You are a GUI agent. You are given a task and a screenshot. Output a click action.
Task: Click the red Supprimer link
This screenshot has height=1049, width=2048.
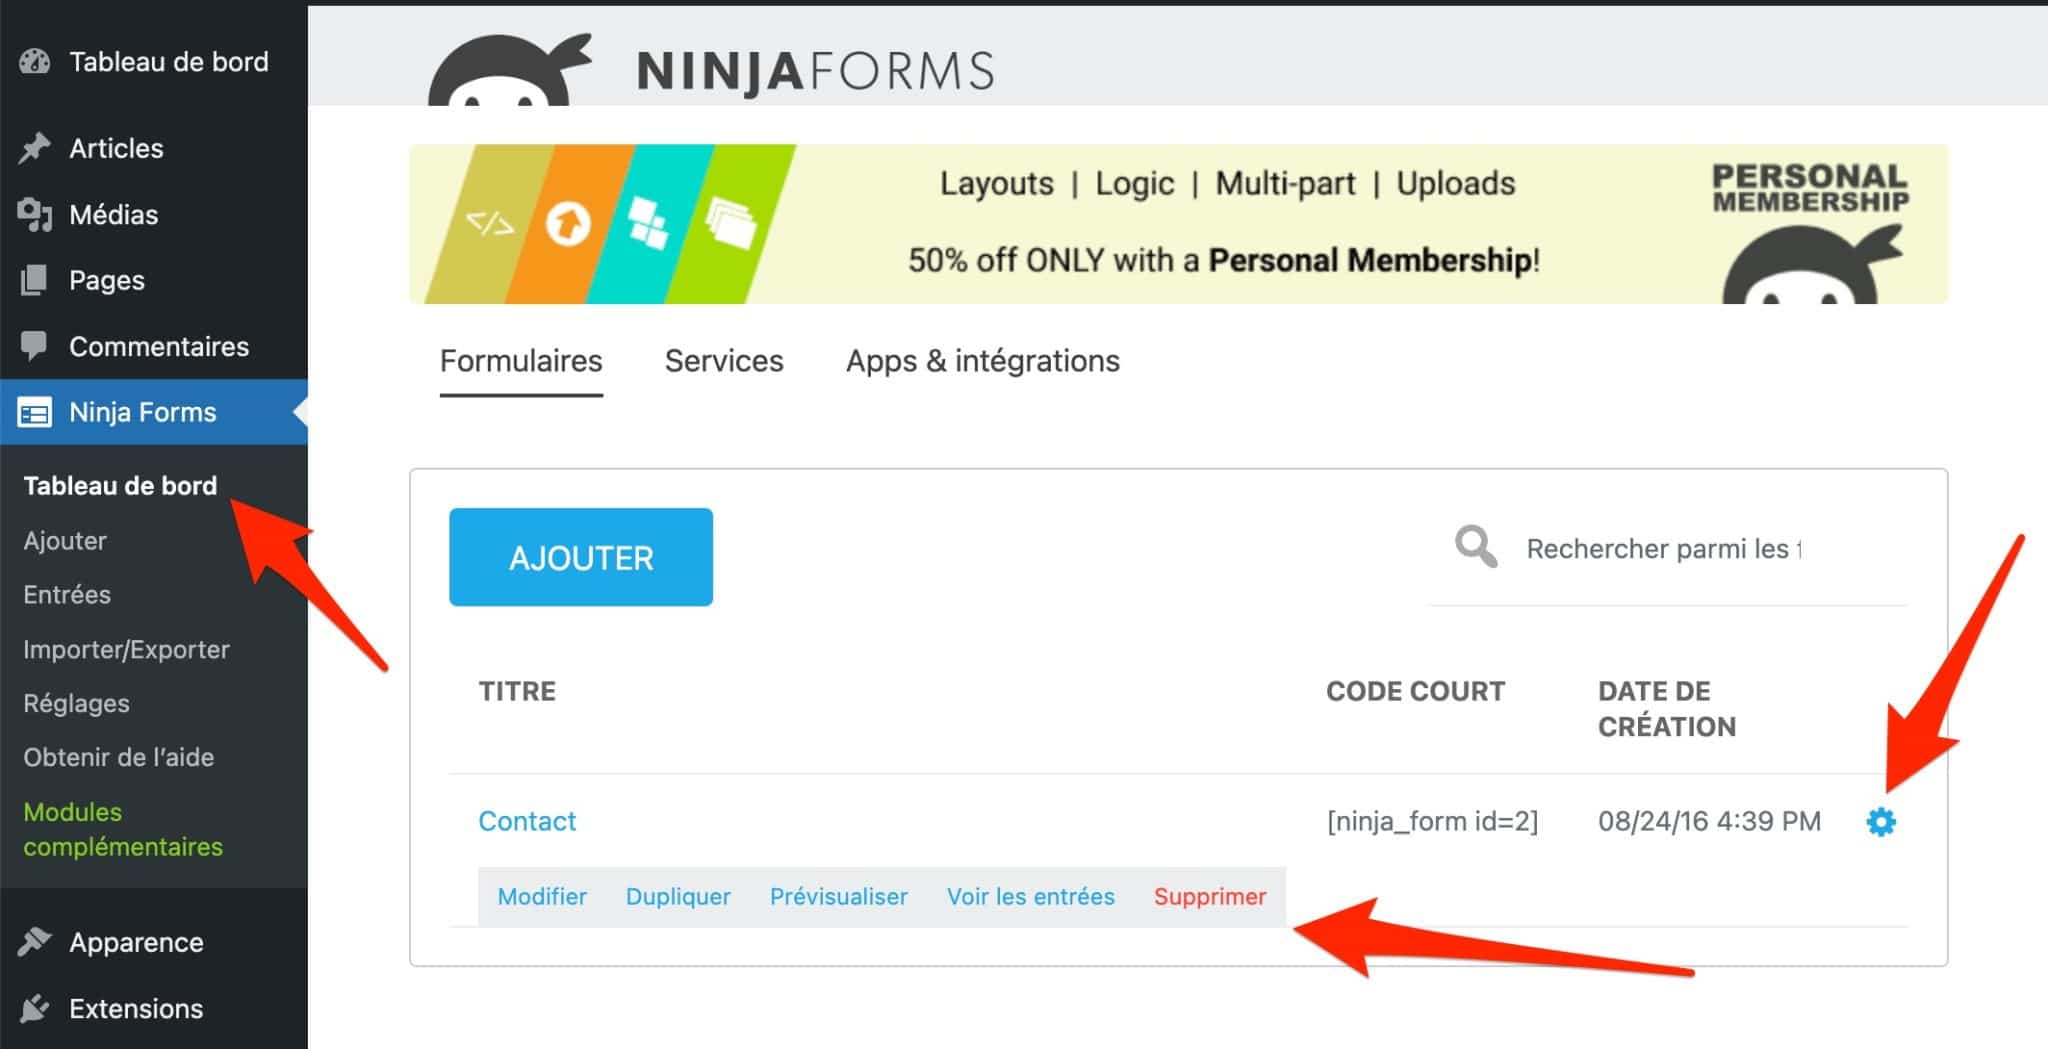tap(1210, 896)
